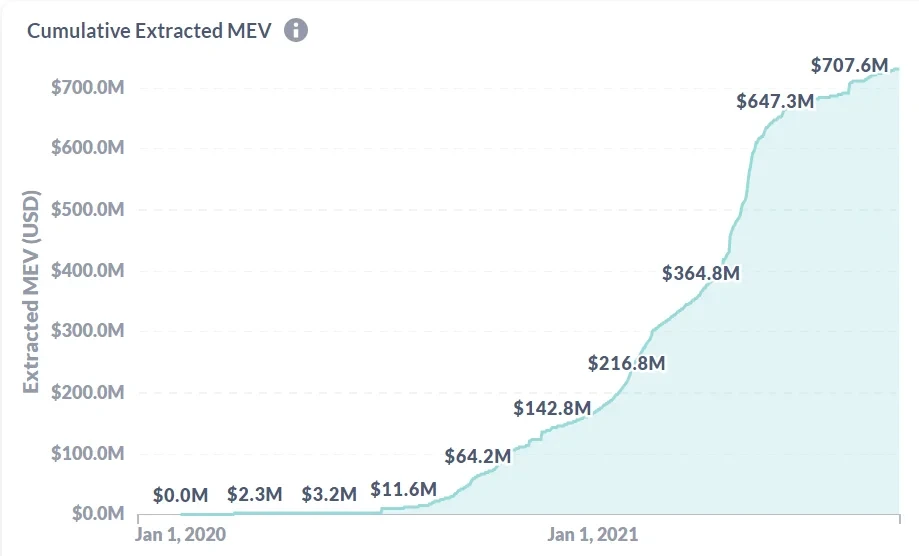The width and height of the screenshot is (919, 556).
Task: Click the Extracted MEV (USD) axis title
Action: tap(31, 290)
